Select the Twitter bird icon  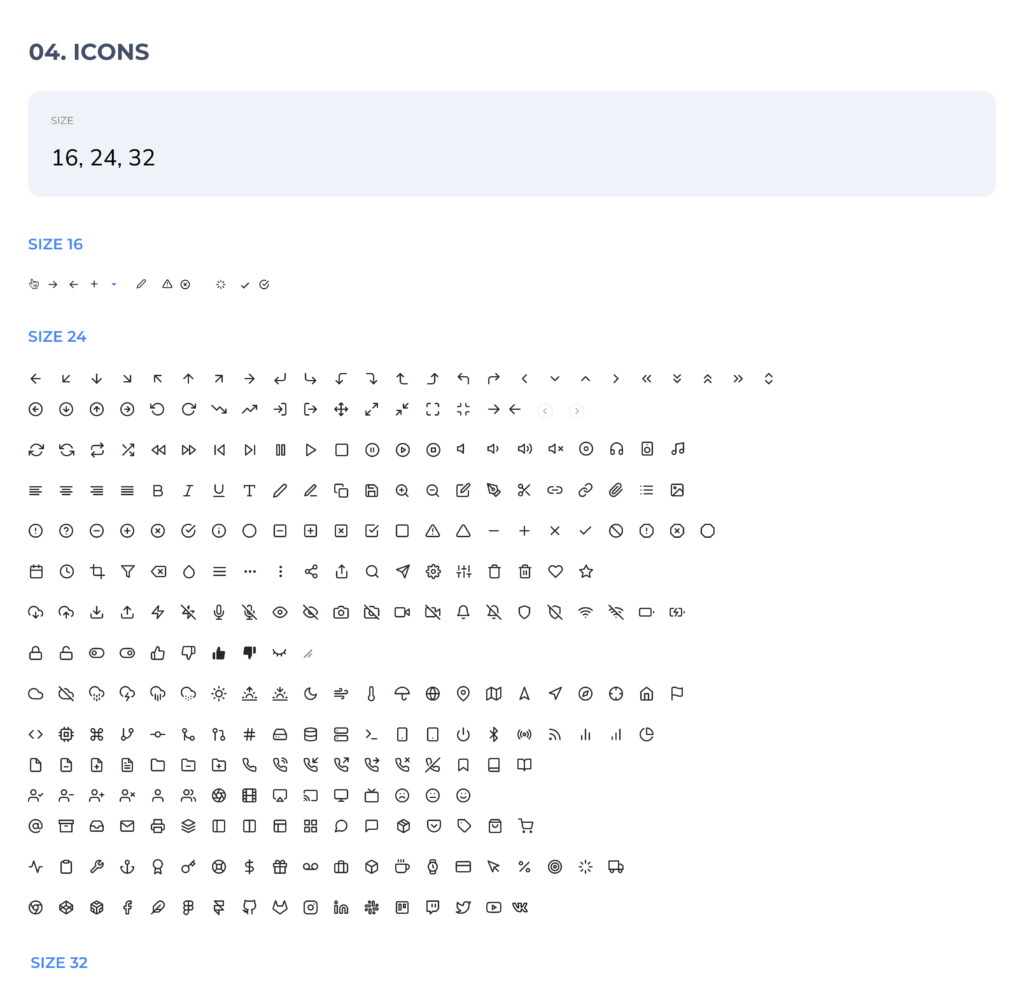[x=463, y=907]
